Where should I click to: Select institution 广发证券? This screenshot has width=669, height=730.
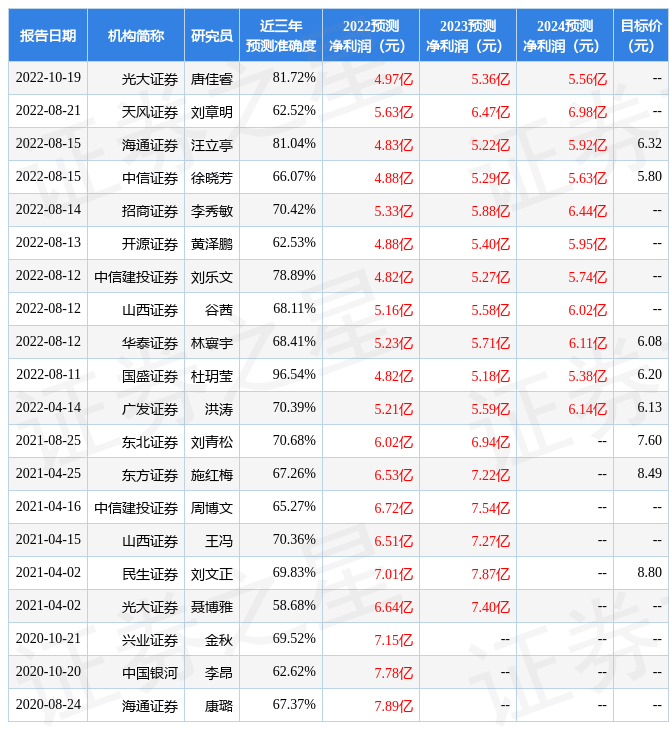pyautogui.click(x=150, y=409)
